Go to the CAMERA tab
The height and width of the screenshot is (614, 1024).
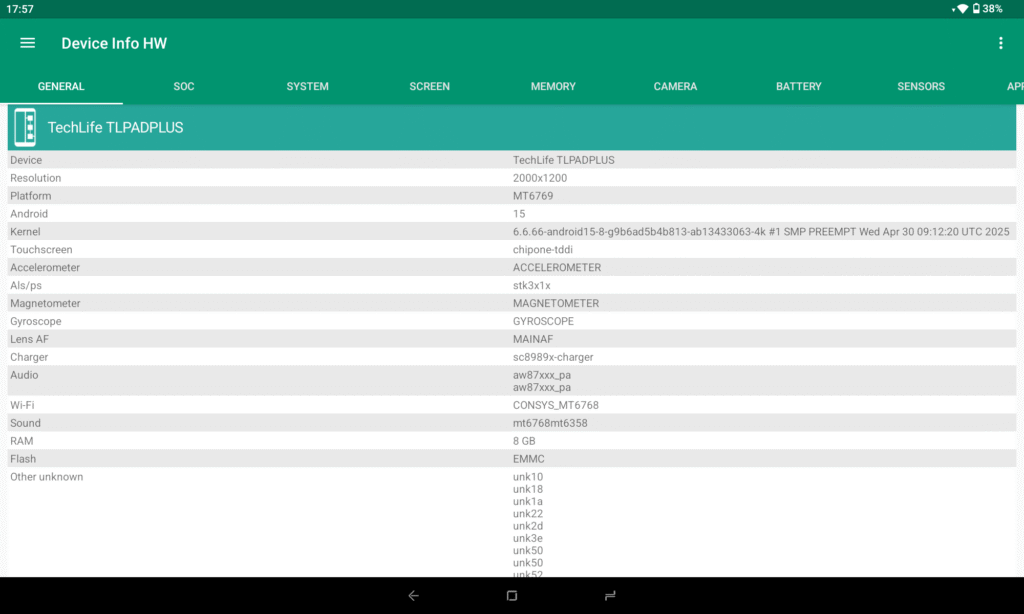click(x=675, y=87)
